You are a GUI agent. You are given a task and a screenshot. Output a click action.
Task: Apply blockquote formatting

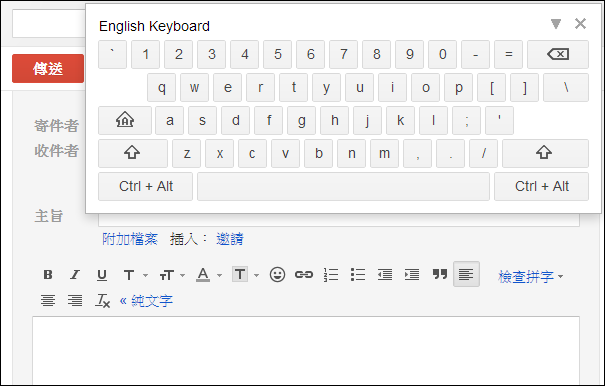coord(439,274)
